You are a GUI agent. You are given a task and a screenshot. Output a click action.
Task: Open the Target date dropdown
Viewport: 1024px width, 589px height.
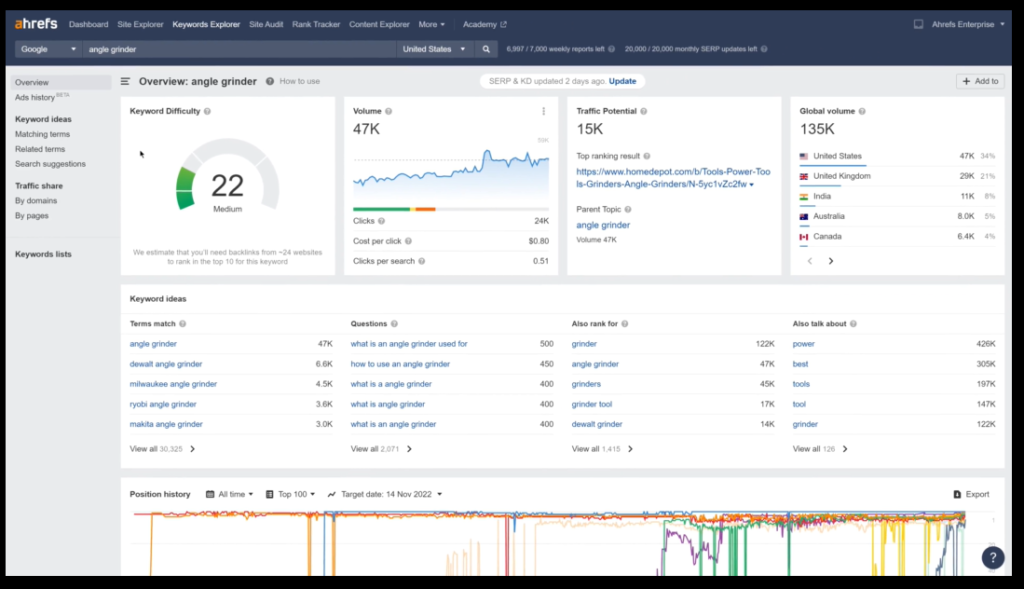pos(385,494)
